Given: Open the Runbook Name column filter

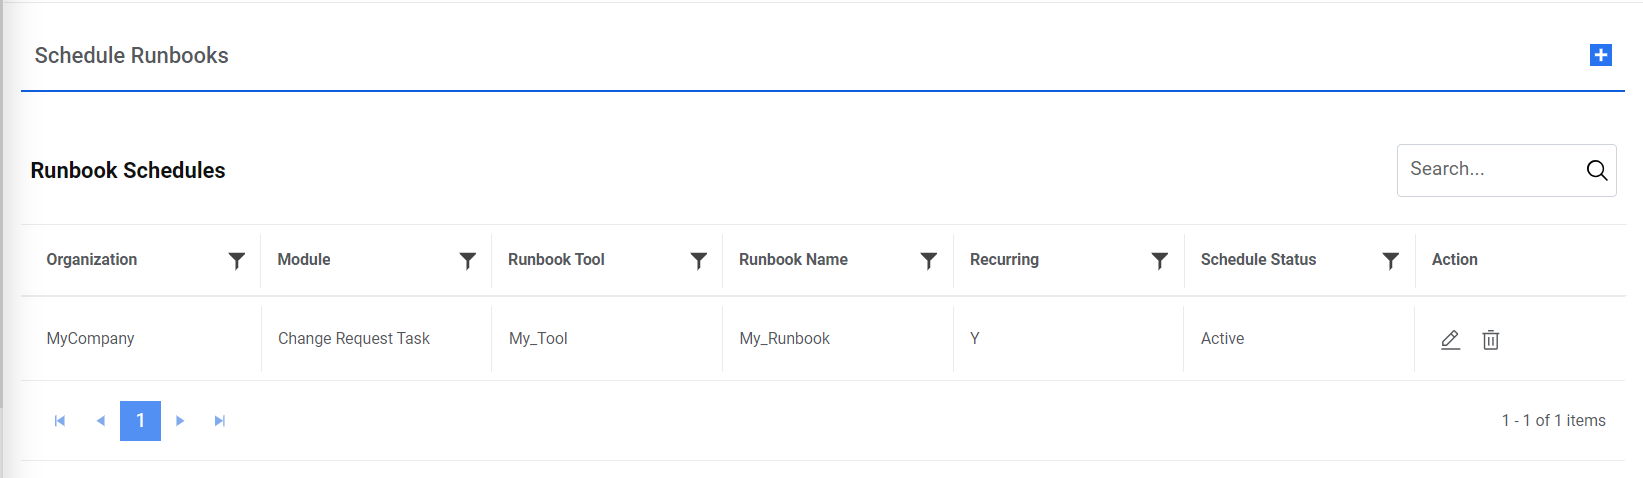Looking at the screenshot, I should (x=929, y=260).
